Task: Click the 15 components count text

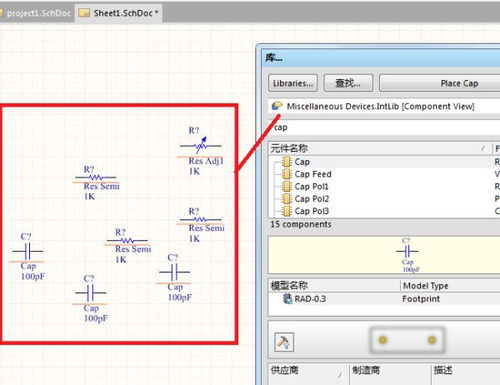Action: [x=301, y=224]
